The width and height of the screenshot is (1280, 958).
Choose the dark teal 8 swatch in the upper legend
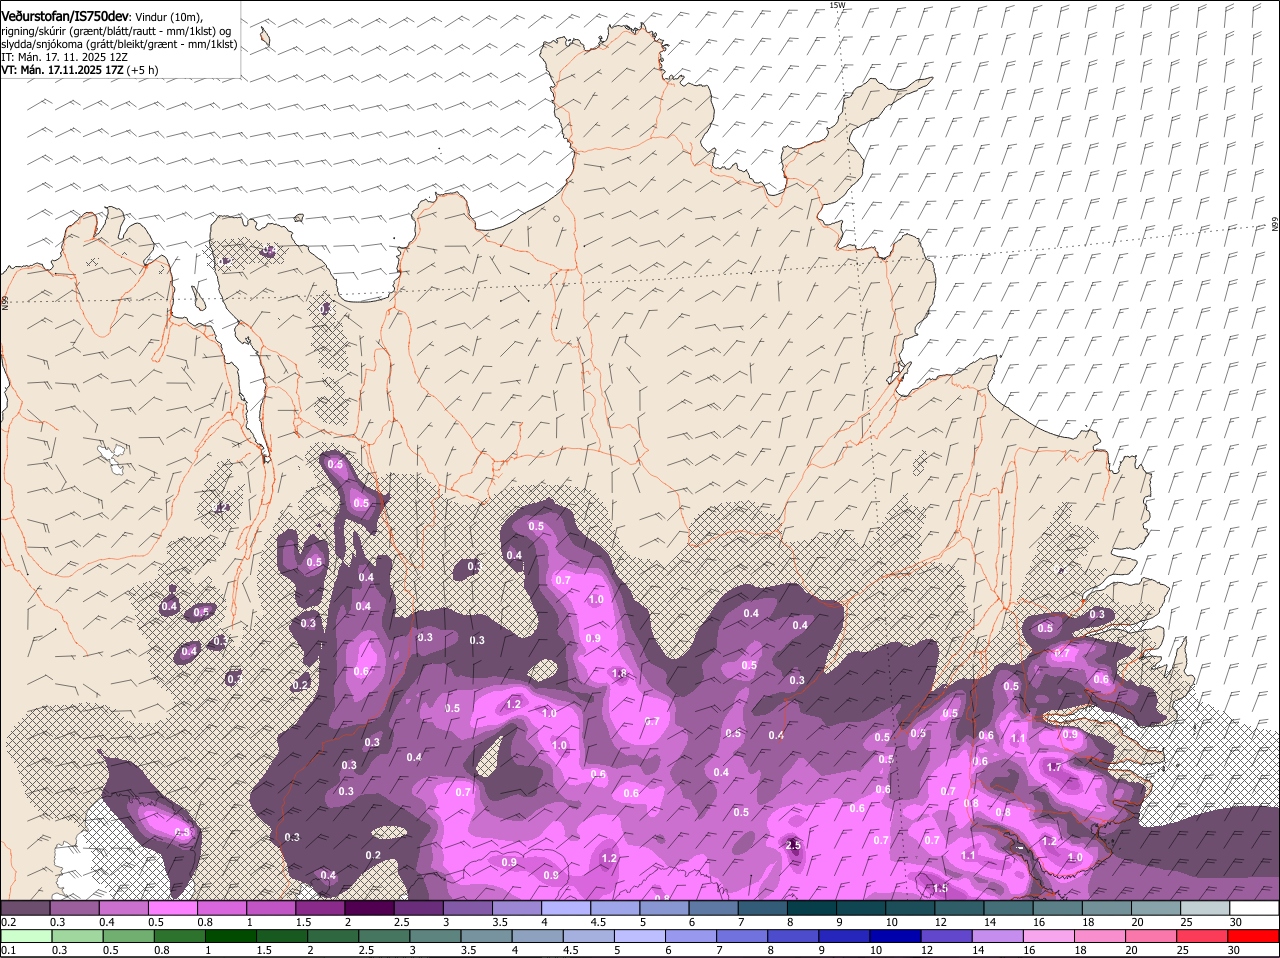(811, 908)
